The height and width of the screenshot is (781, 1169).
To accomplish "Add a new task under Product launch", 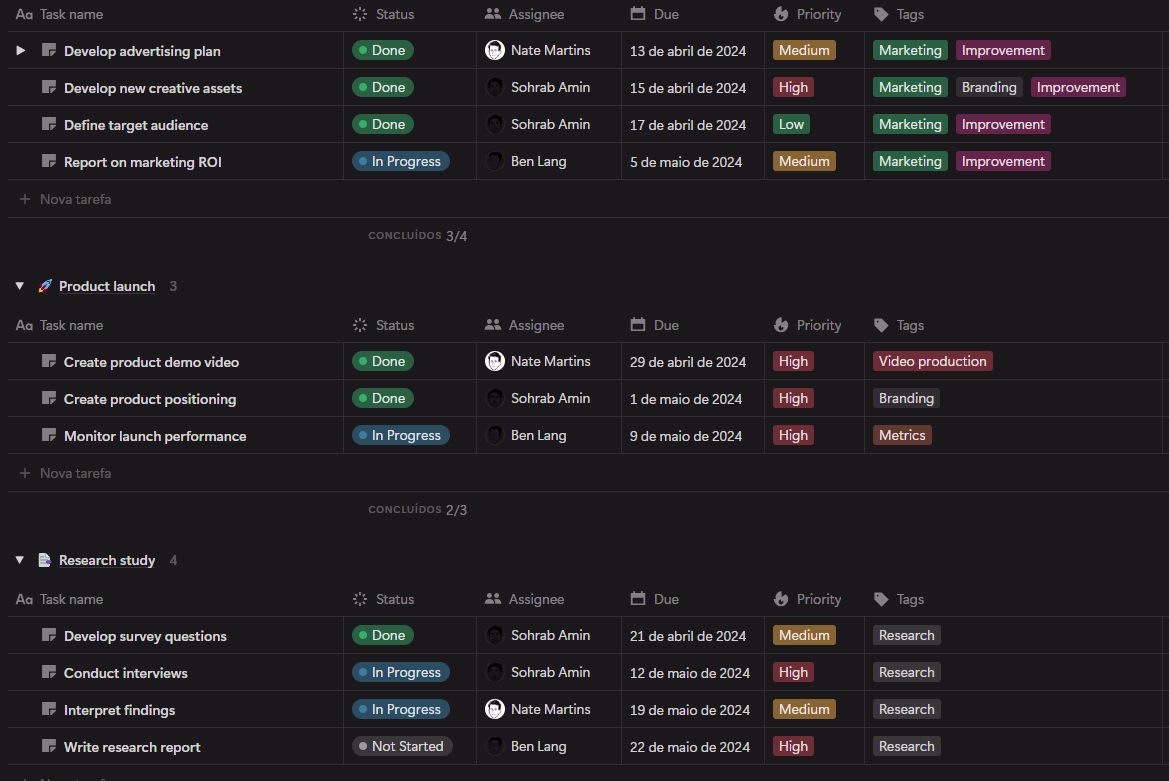I will 75,473.
